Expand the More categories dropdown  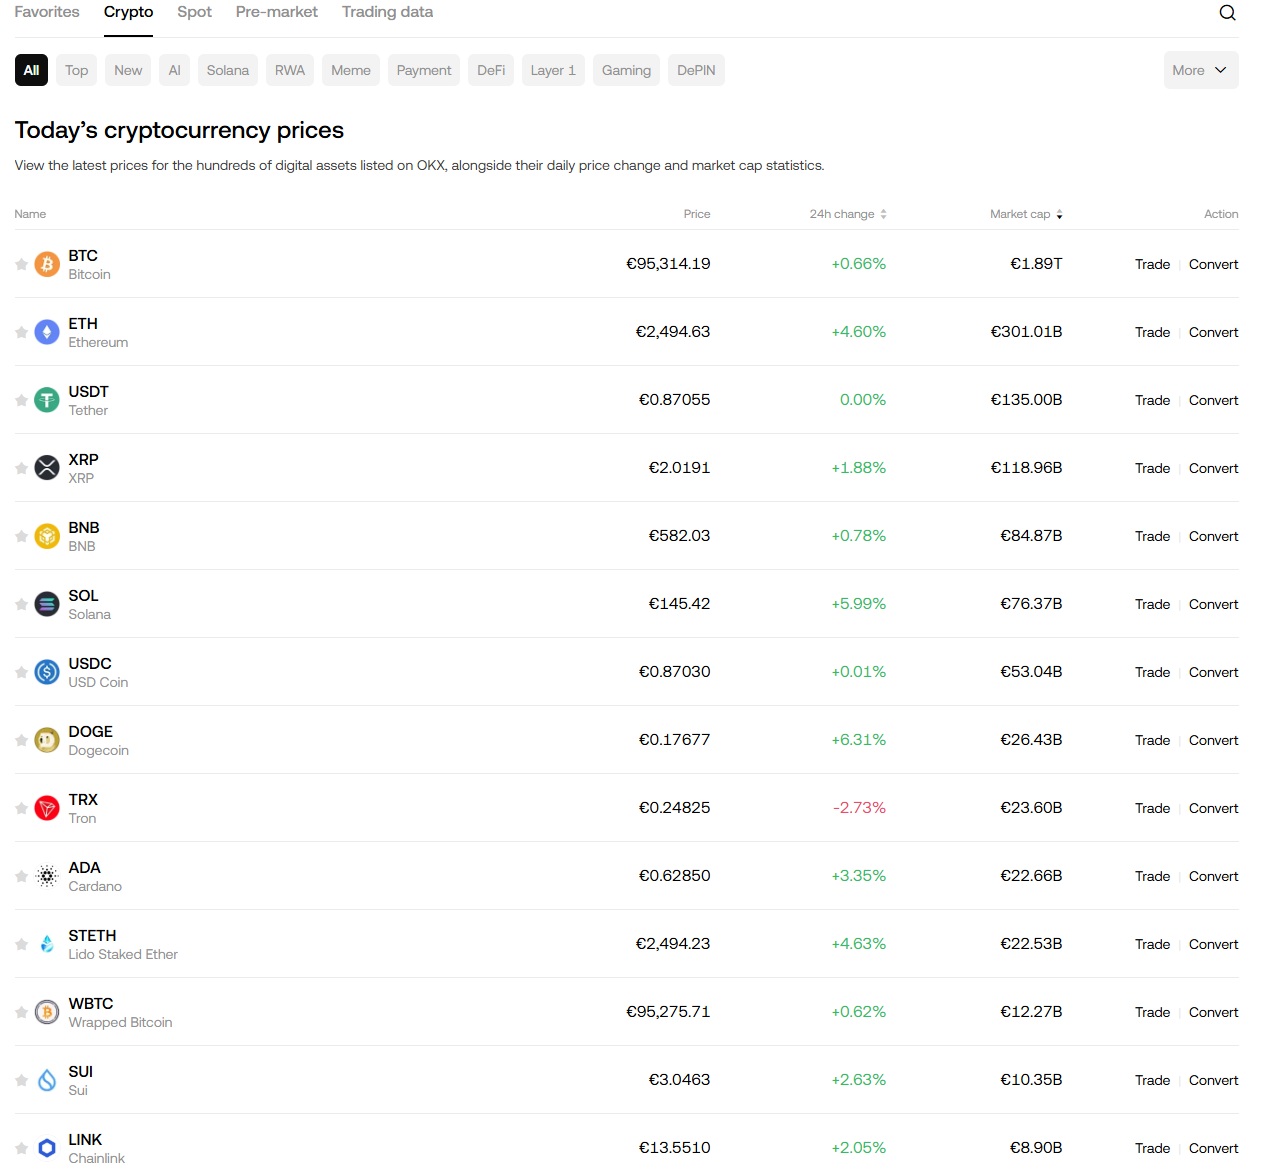click(1200, 70)
